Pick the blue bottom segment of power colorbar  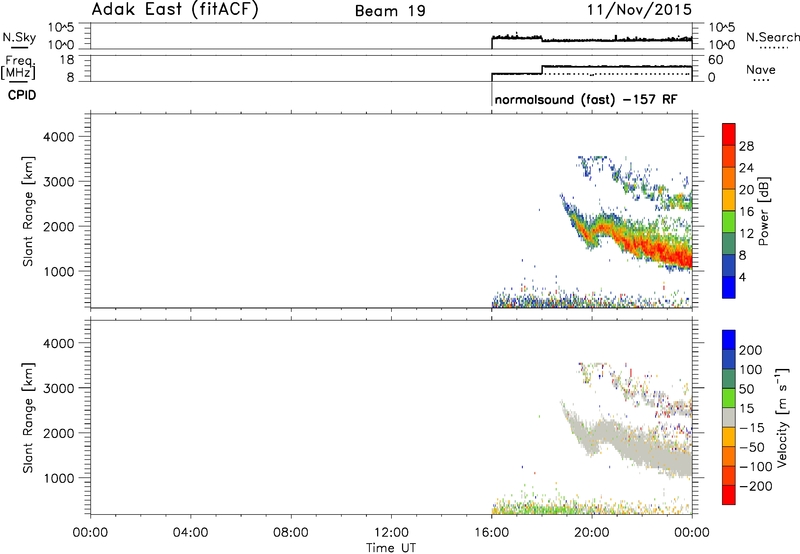pyautogui.click(x=729, y=287)
